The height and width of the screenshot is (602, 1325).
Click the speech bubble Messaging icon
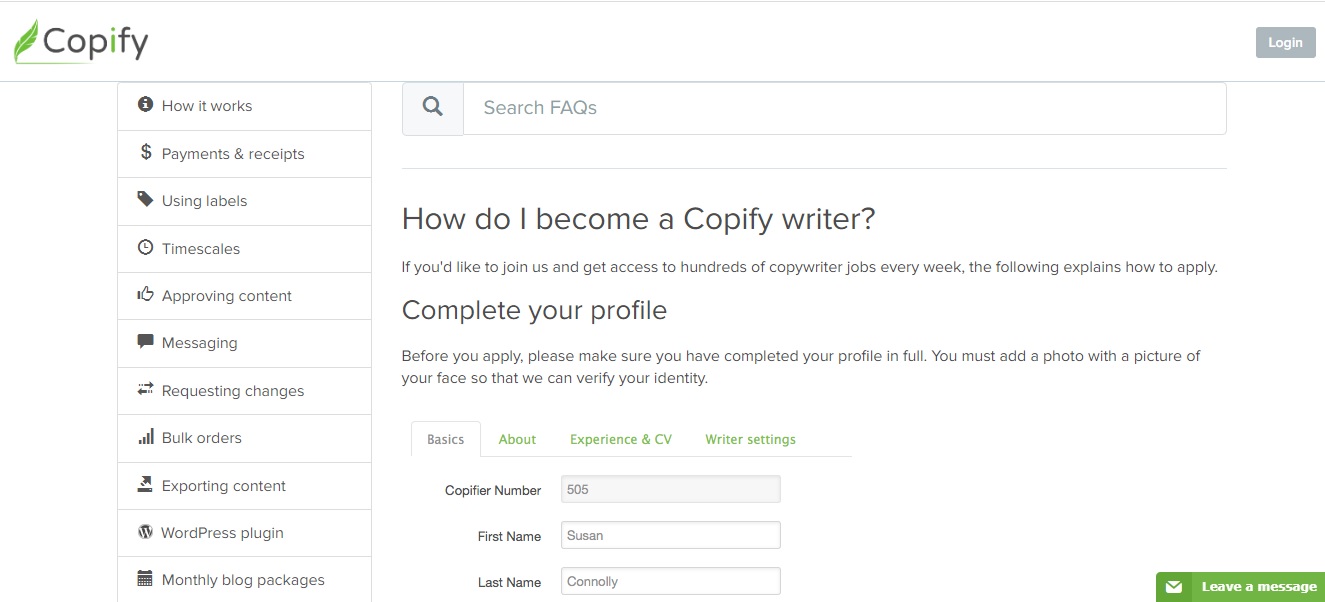pyautogui.click(x=146, y=342)
